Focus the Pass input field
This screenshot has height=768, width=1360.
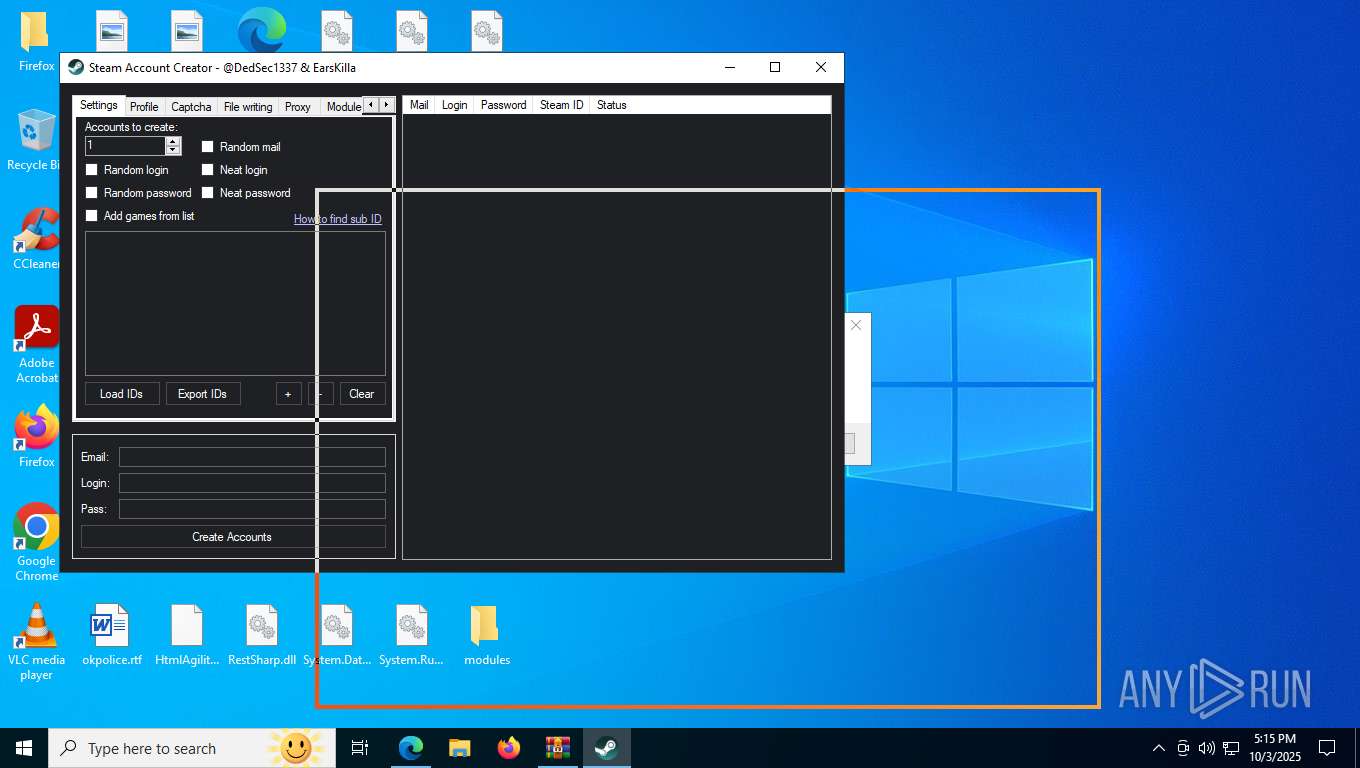coord(252,509)
